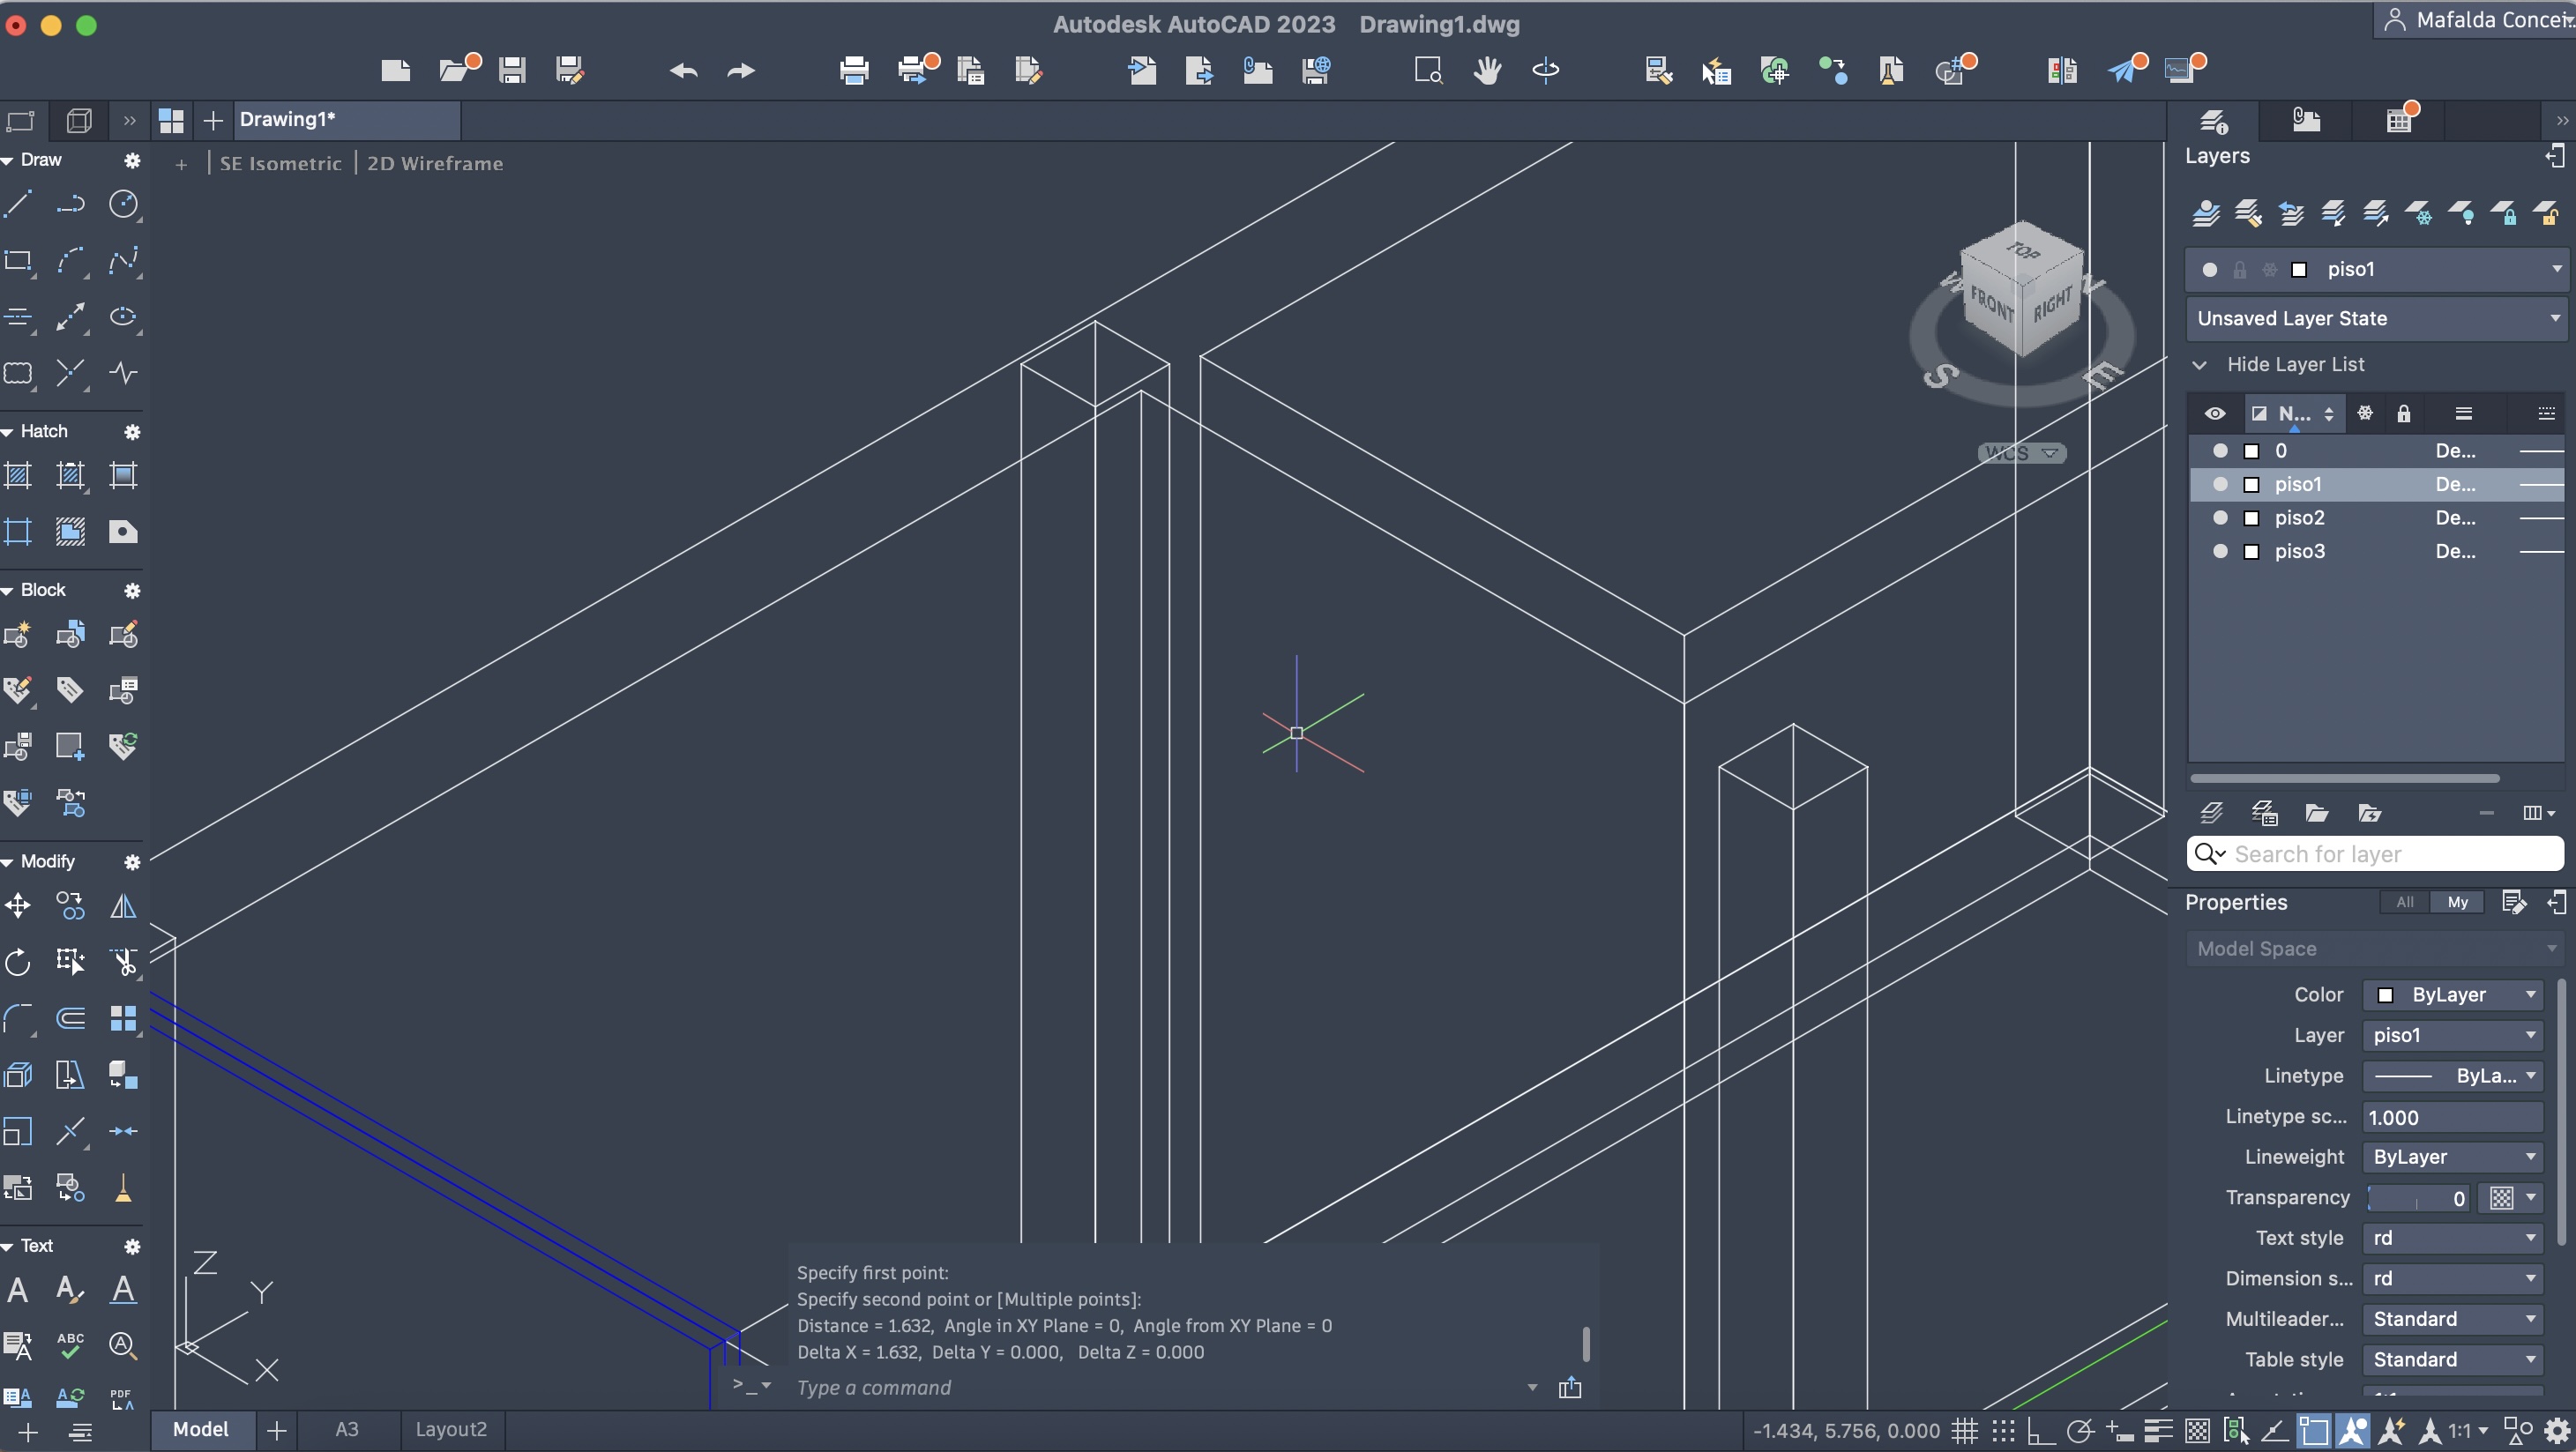Click the Move tool in Modify panel
The image size is (2576, 1452).
click(18, 906)
